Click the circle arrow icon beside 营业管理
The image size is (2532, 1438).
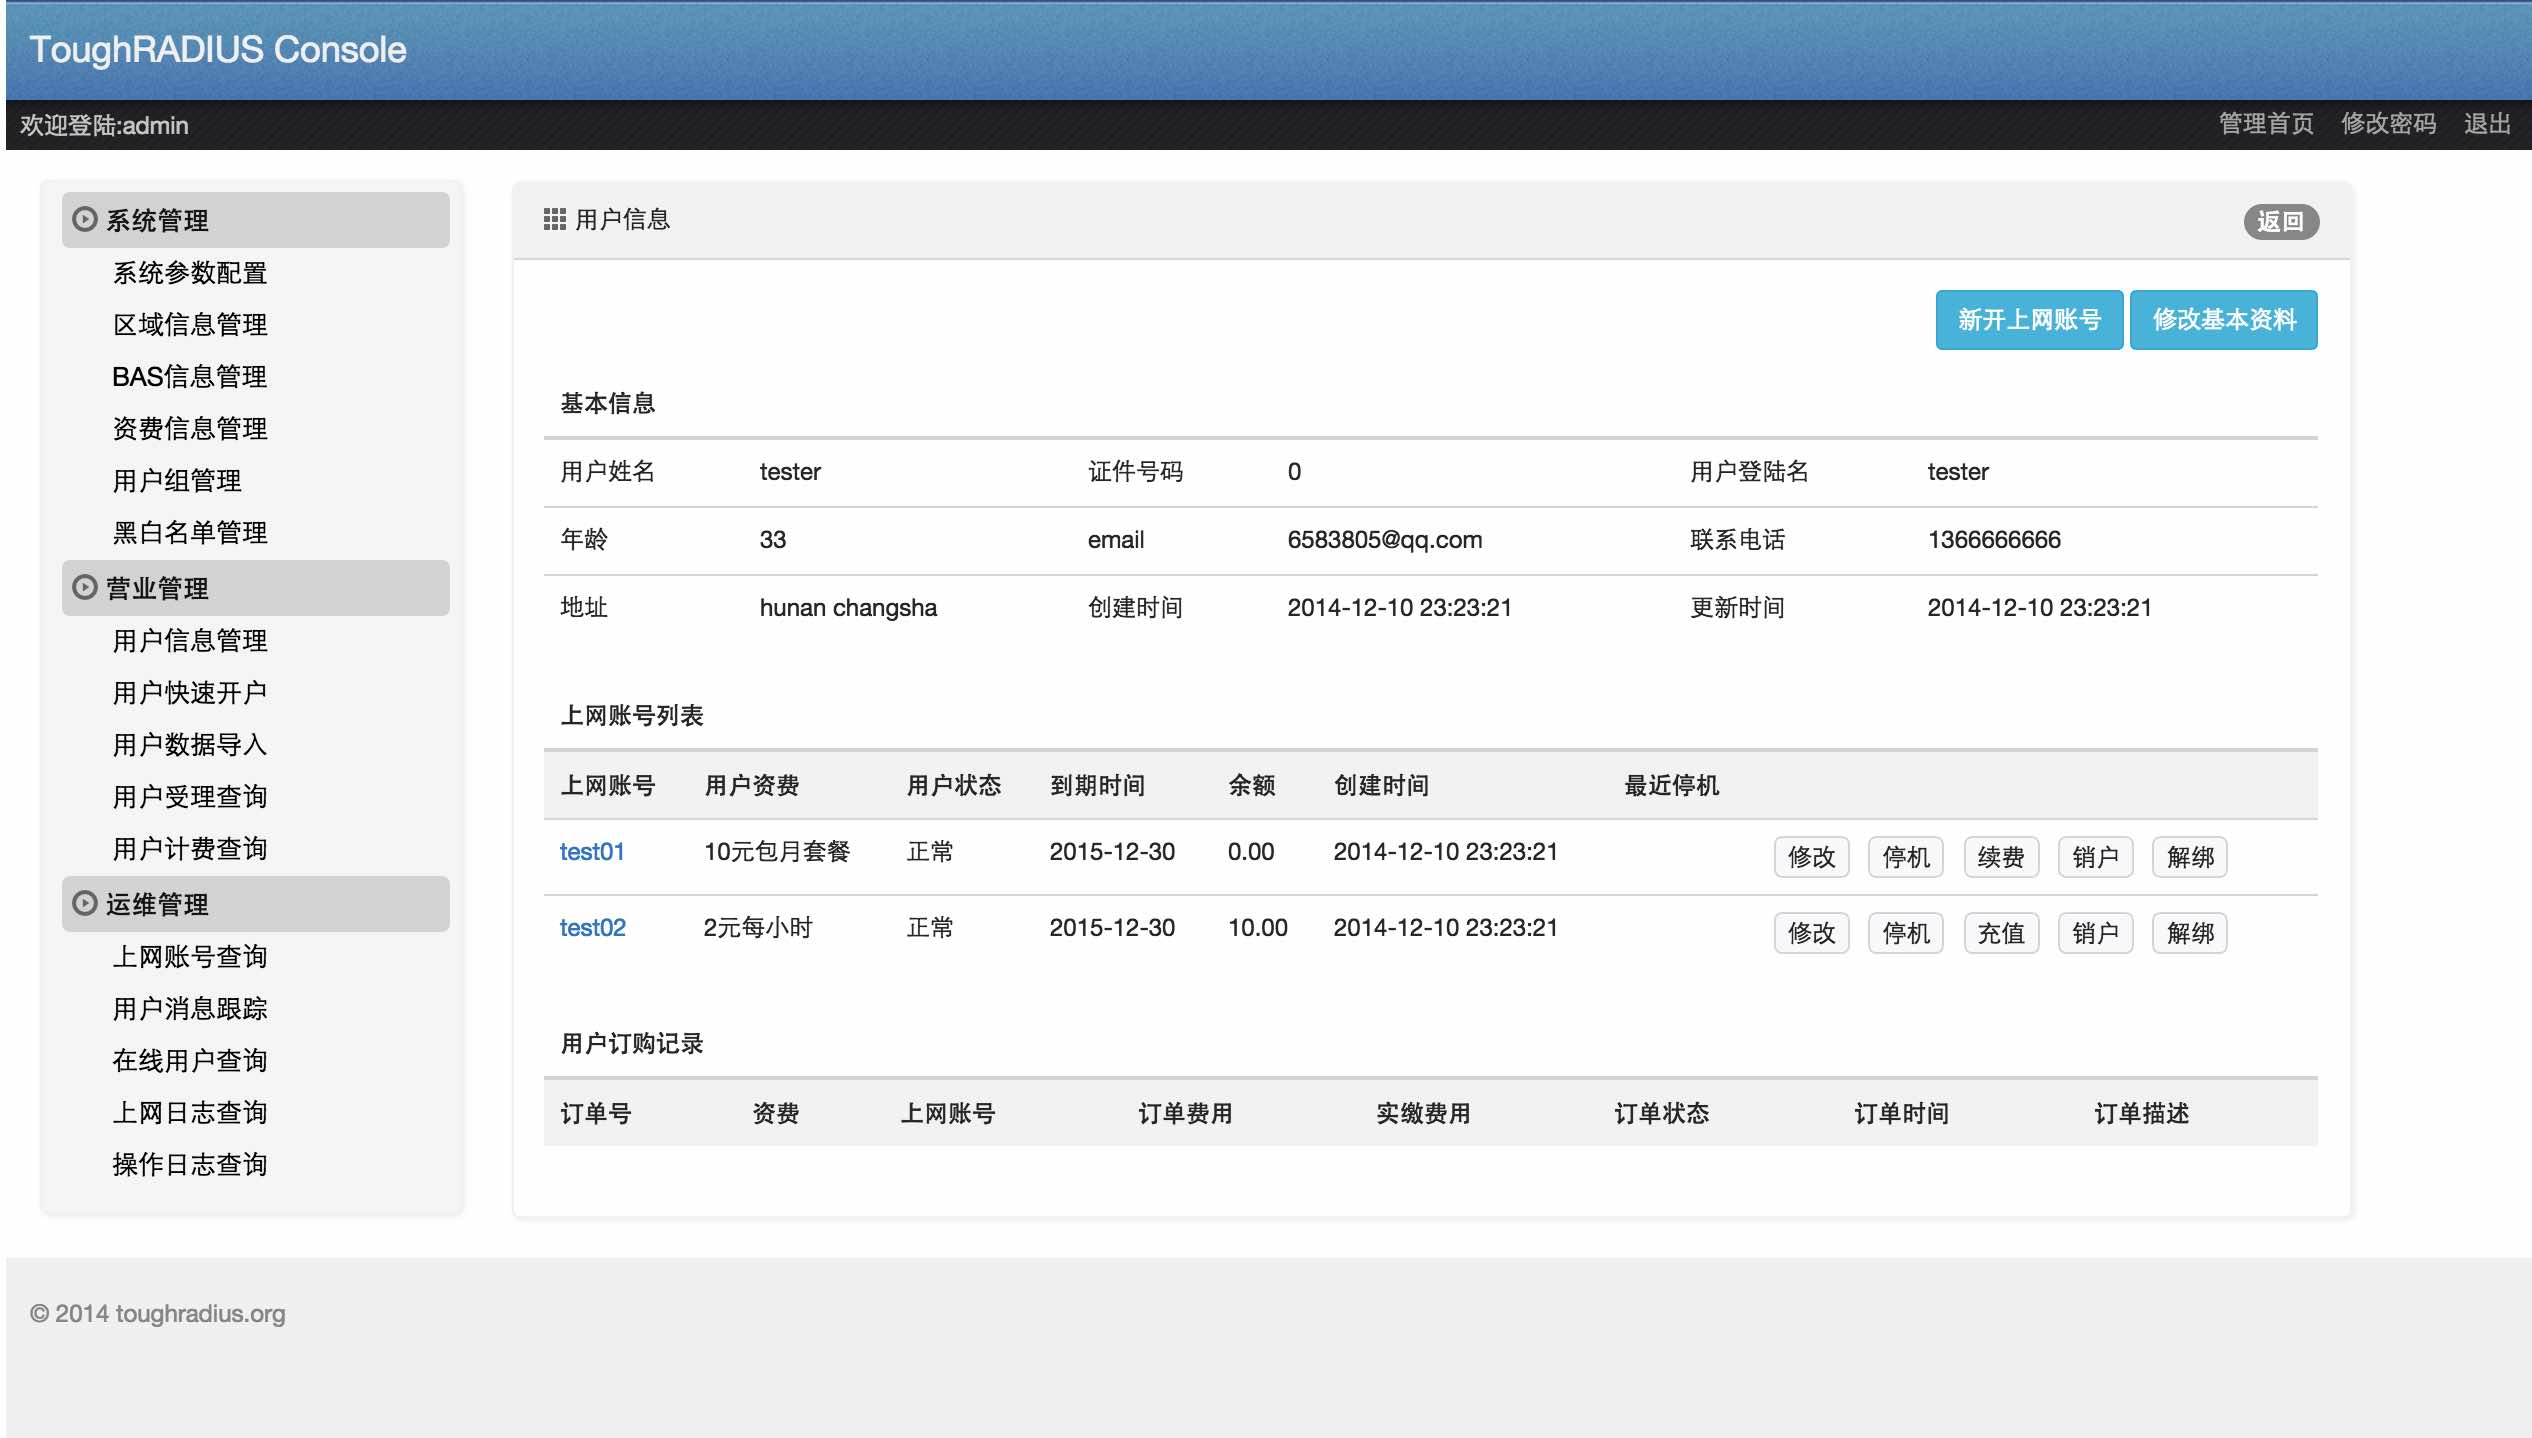click(85, 587)
